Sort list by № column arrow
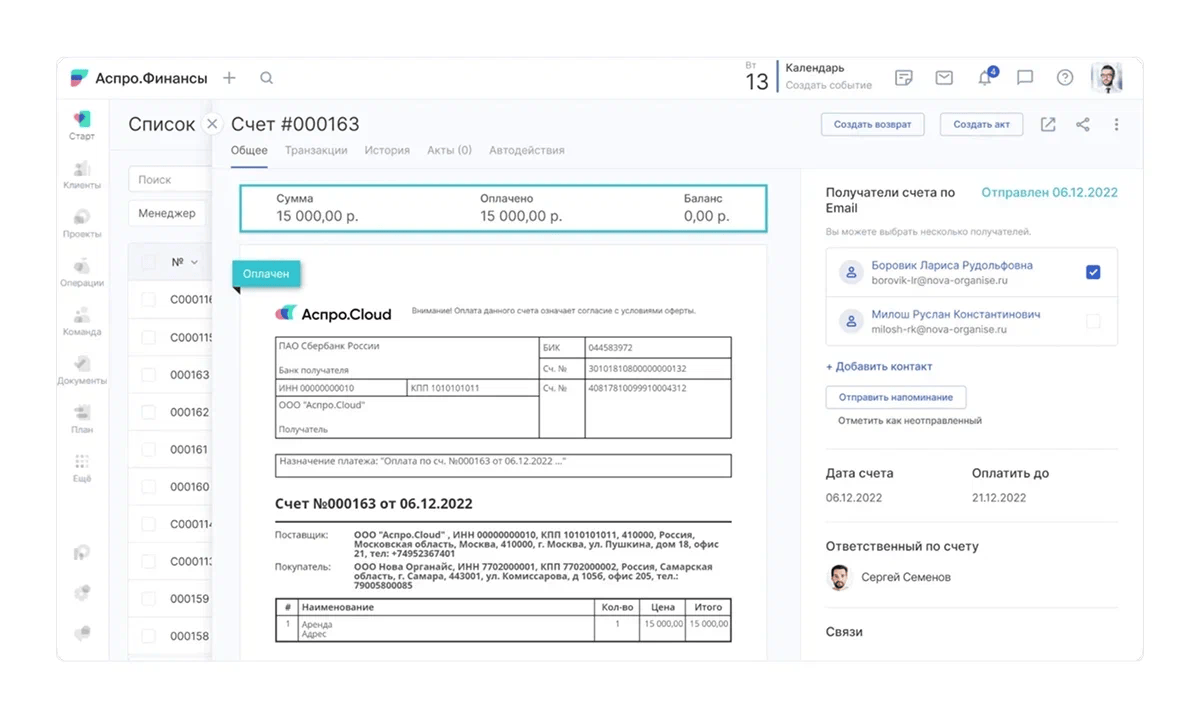 click(194, 263)
